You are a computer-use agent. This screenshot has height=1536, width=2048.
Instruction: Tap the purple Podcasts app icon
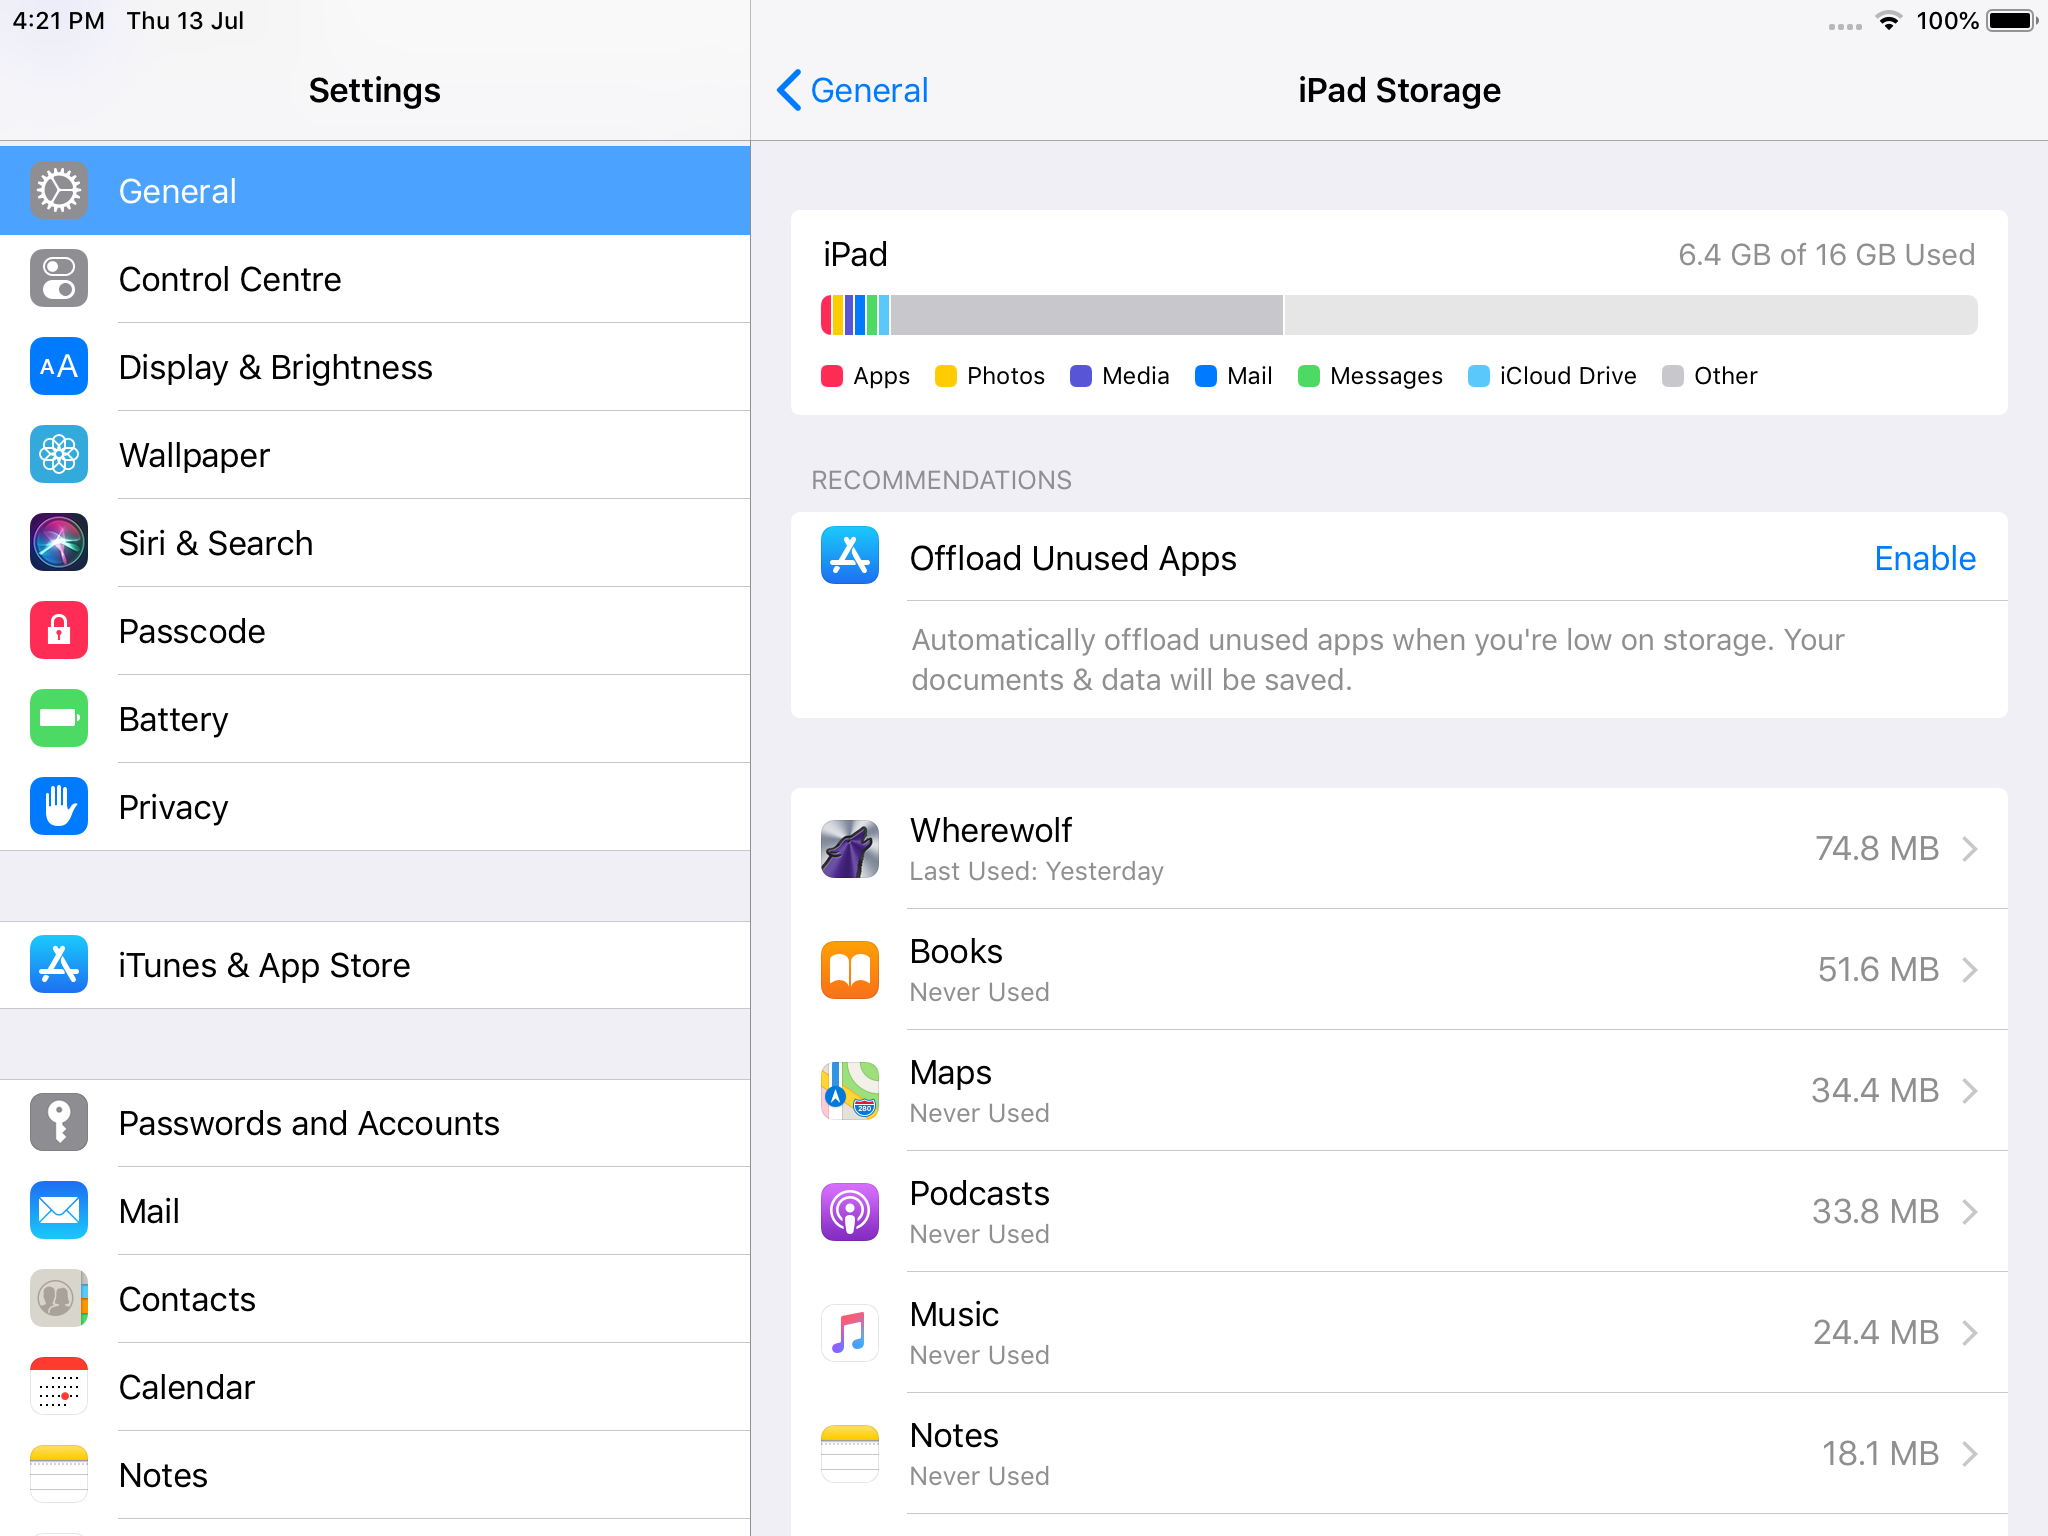coord(850,1212)
